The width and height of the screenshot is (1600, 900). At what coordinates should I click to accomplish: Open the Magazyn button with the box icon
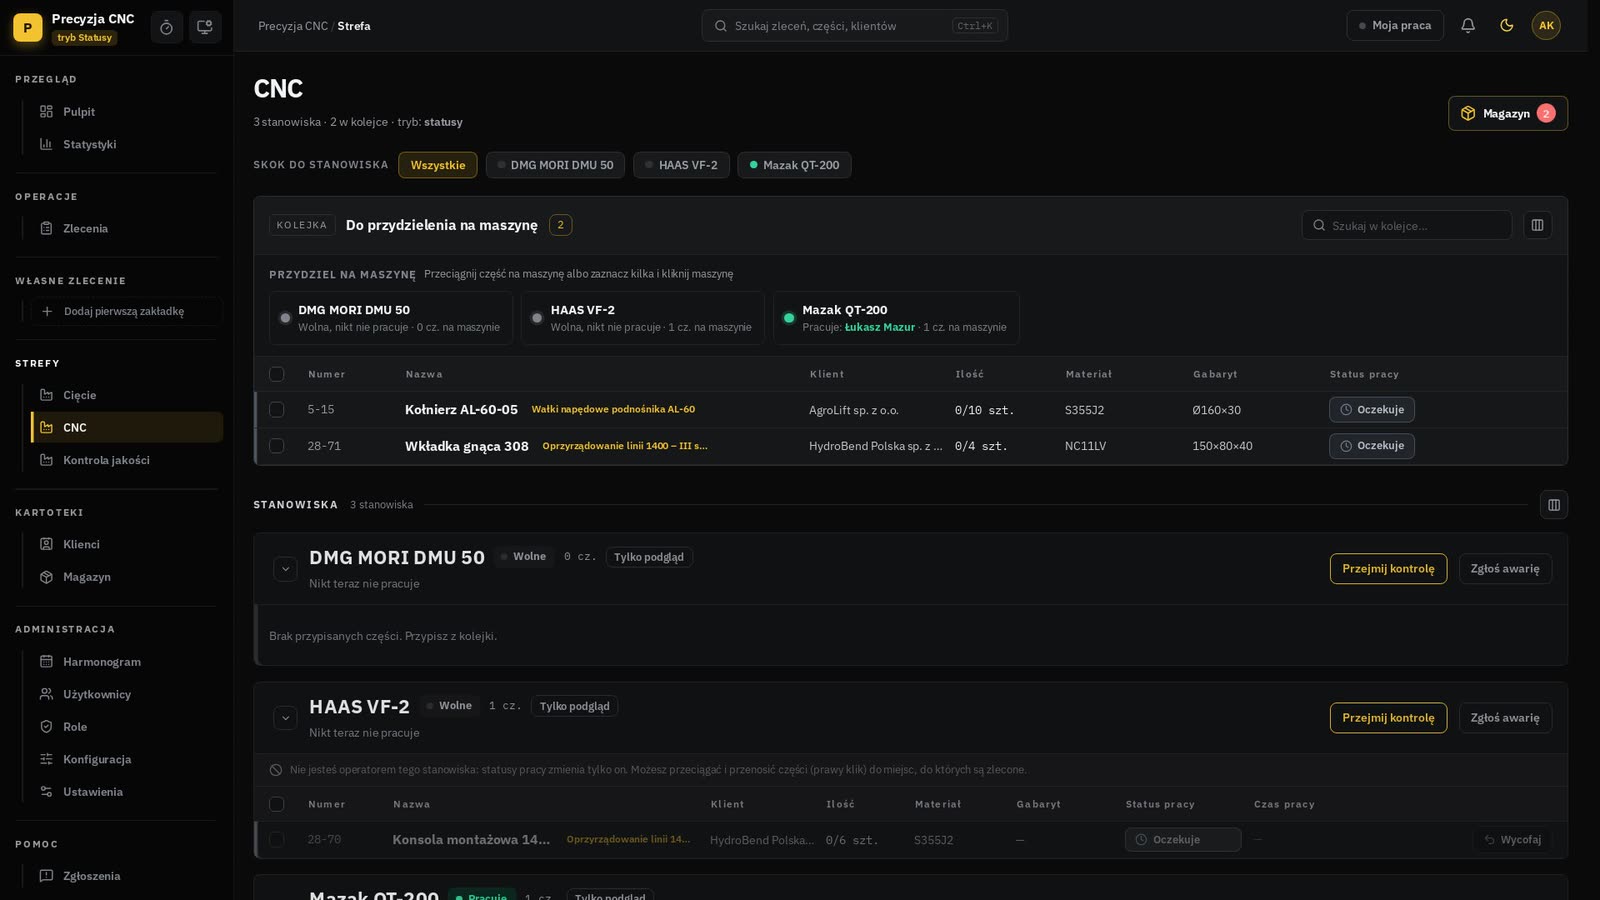1508,113
